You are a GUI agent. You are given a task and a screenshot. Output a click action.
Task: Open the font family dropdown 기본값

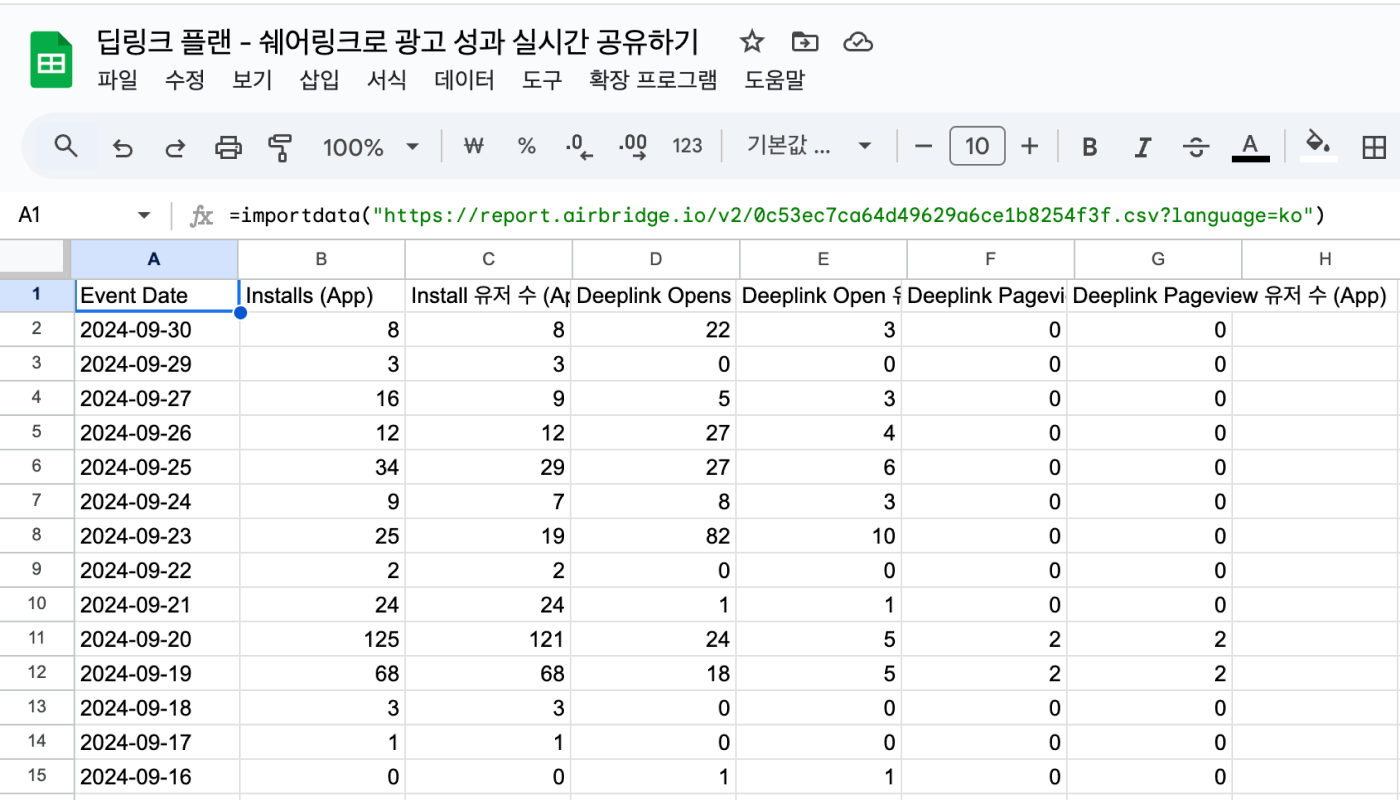[x=809, y=147]
